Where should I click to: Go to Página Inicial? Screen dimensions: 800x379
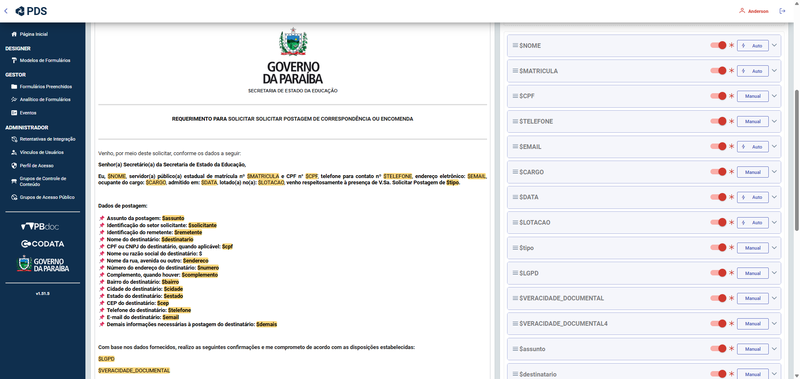pyautogui.click(x=30, y=34)
